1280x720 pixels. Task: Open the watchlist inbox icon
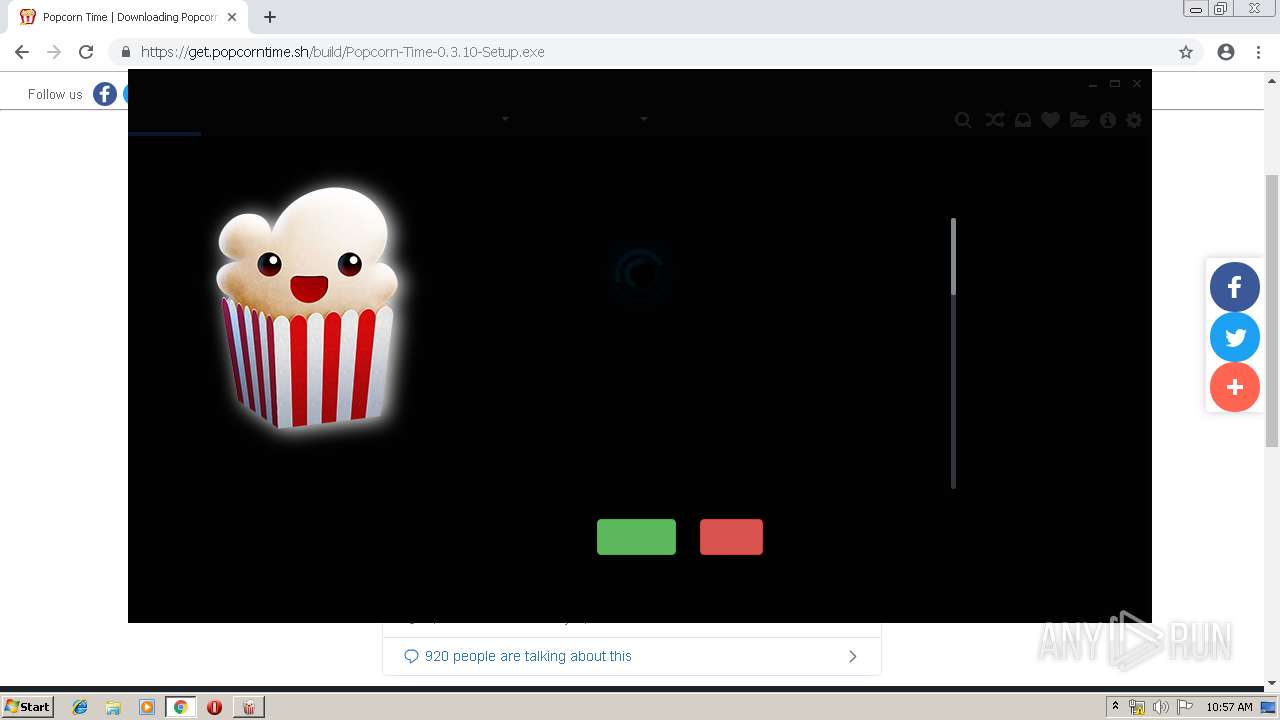tap(1023, 120)
